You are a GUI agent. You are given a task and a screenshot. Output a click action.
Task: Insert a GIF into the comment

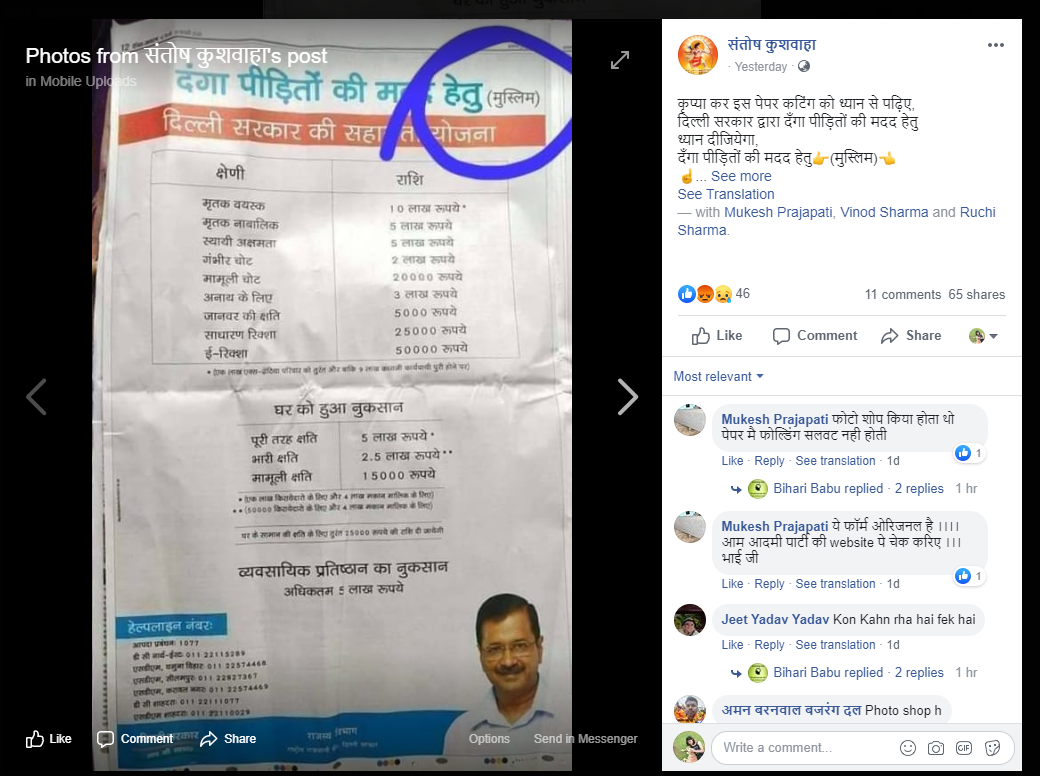(x=964, y=748)
